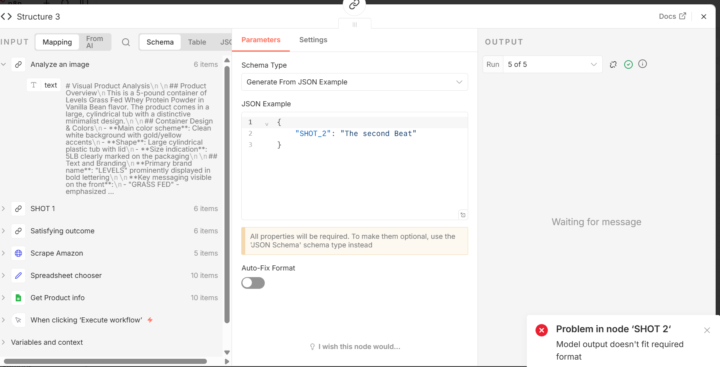Click the Scrape Amazon globe icon
Viewport: 720px width, 367px height.
(x=18, y=253)
